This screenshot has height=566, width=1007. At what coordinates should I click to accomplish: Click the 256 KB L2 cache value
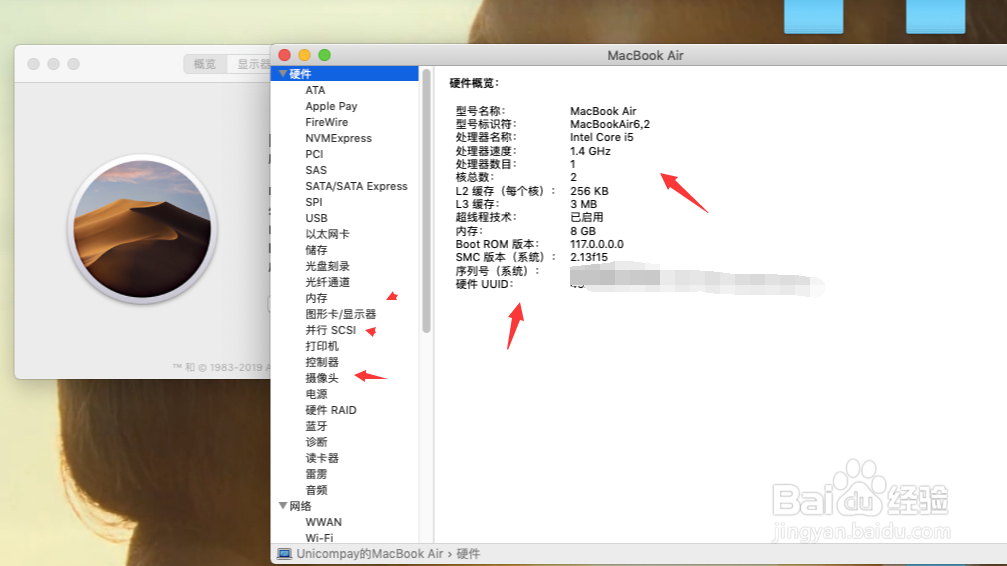coord(589,191)
